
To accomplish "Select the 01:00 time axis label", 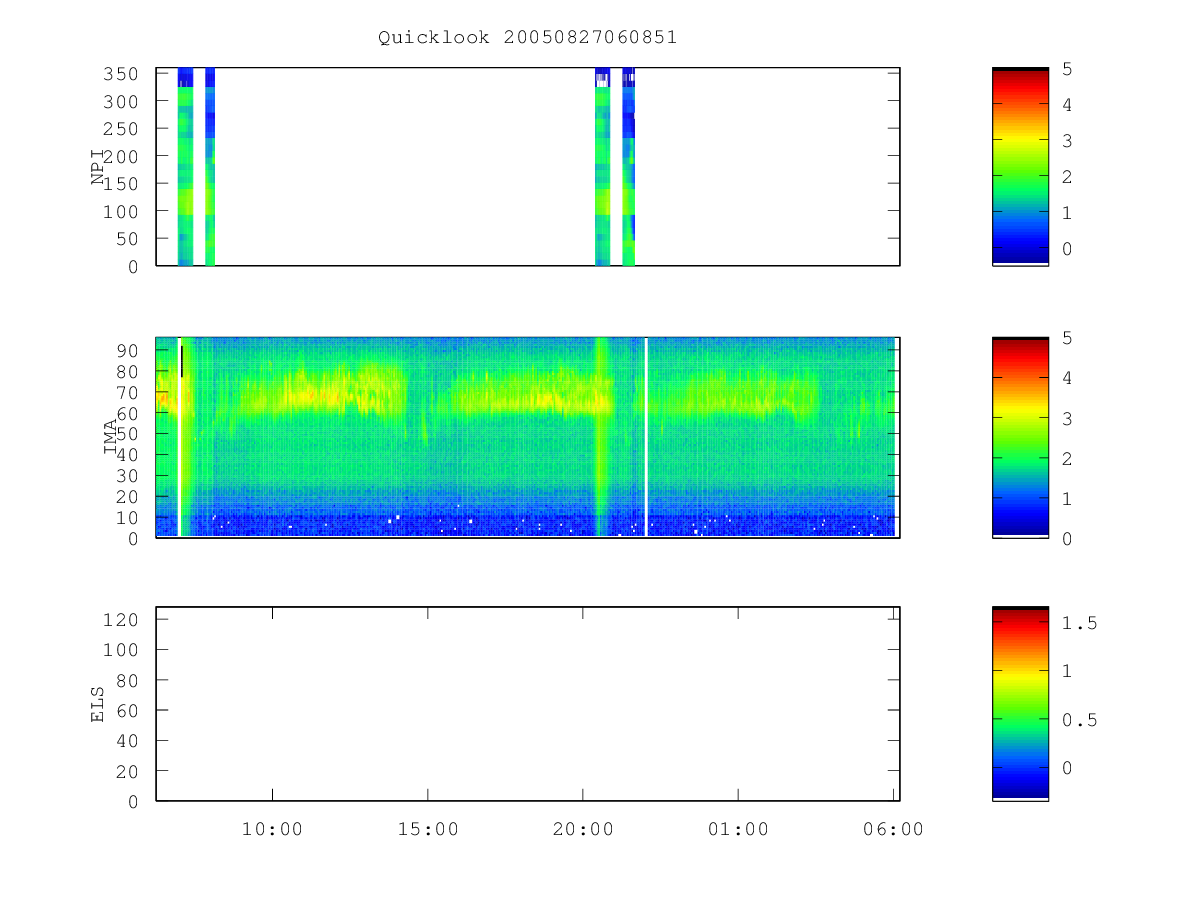I will pos(738,829).
